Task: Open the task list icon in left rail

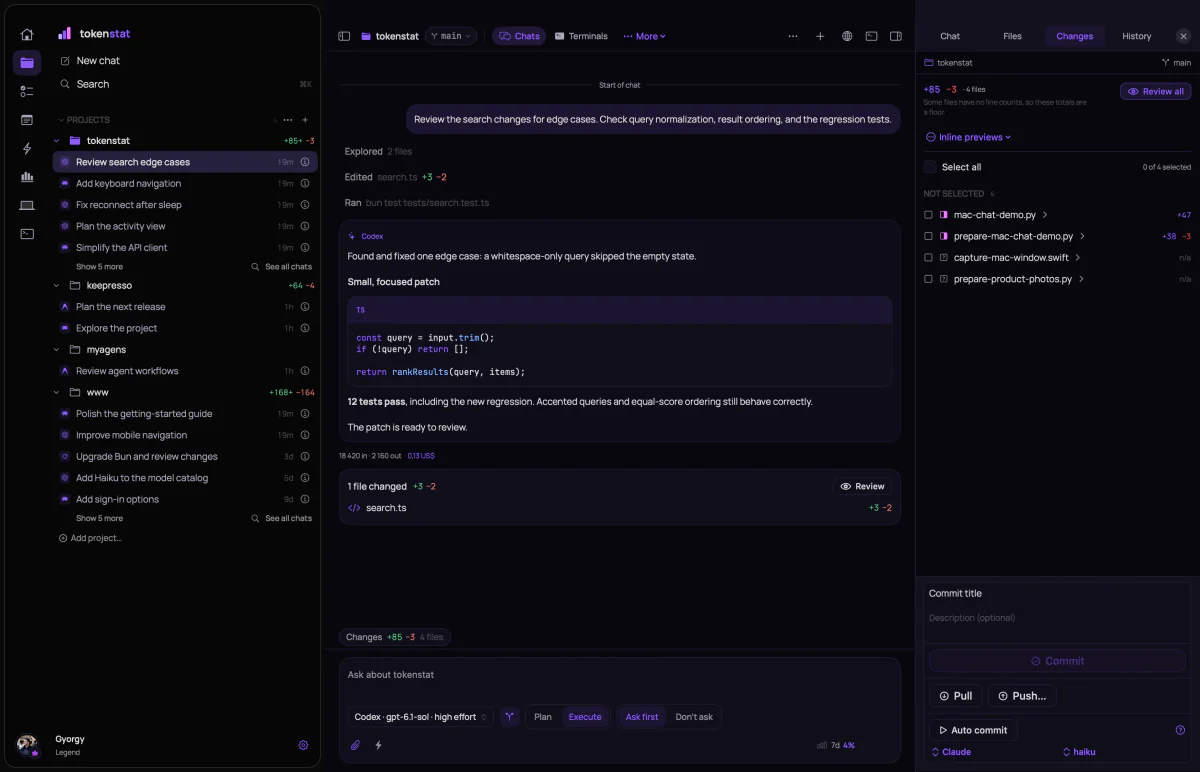Action: pyautogui.click(x=27, y=91)
